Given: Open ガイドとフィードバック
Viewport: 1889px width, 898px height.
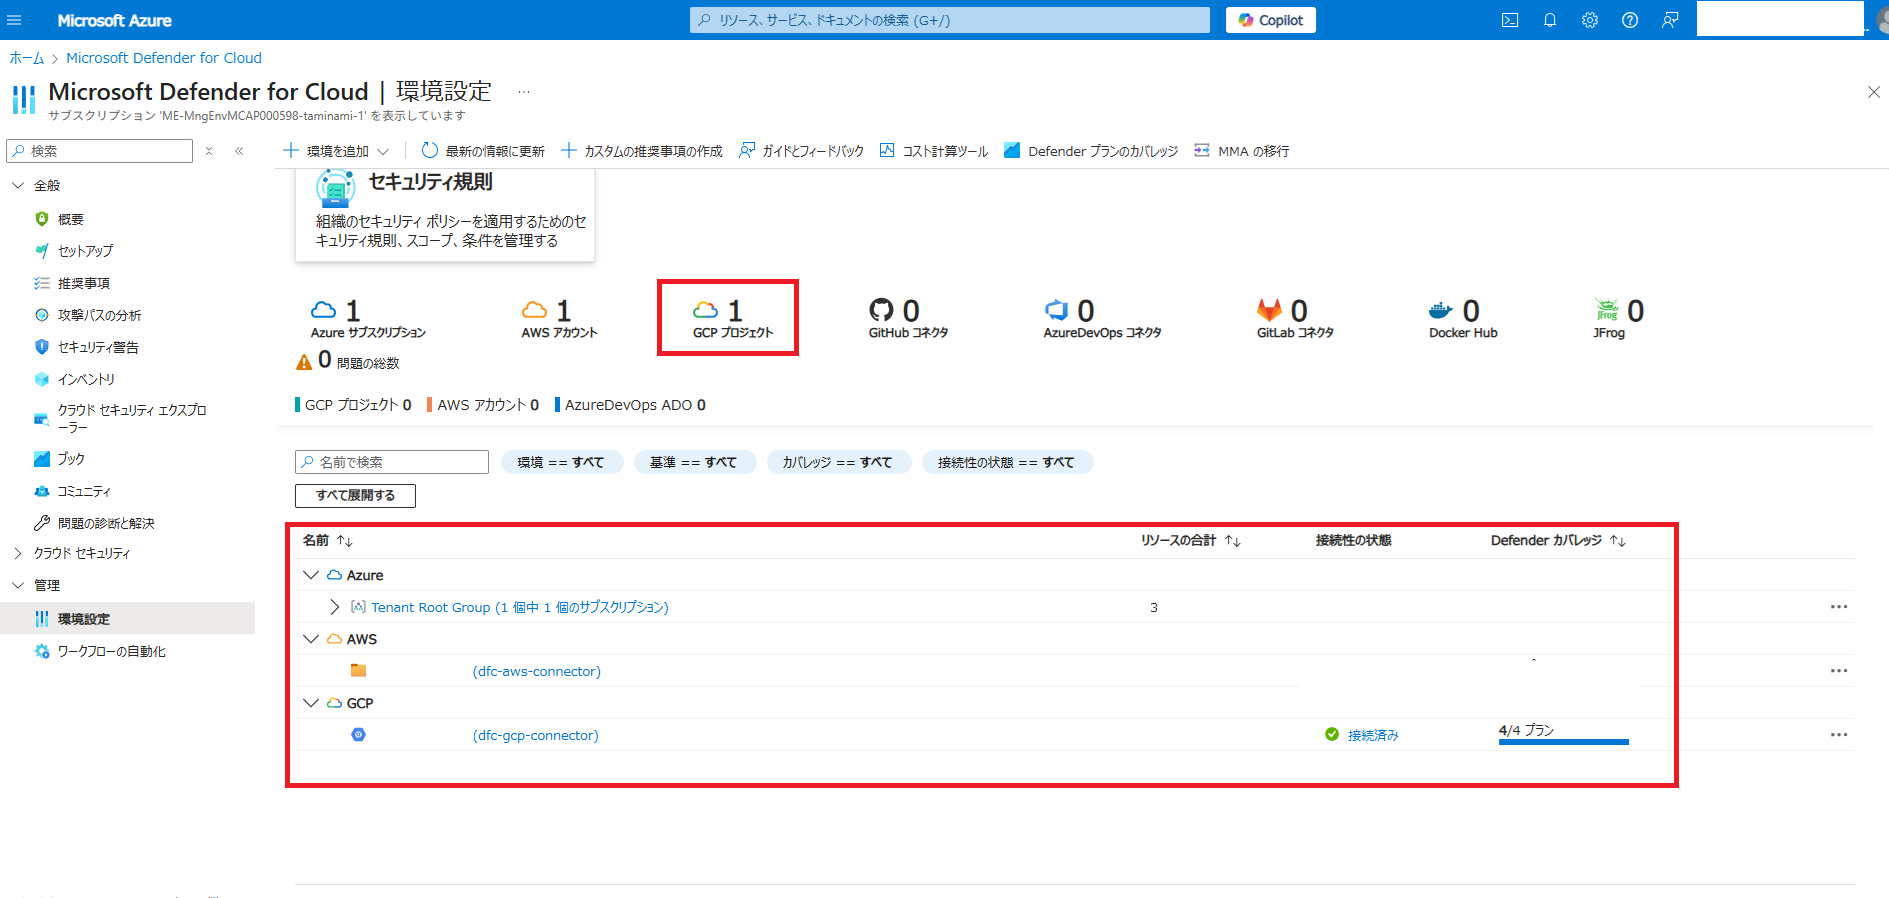Looking at the screenshot, I should pyautogui.click(x=802, y=151).
